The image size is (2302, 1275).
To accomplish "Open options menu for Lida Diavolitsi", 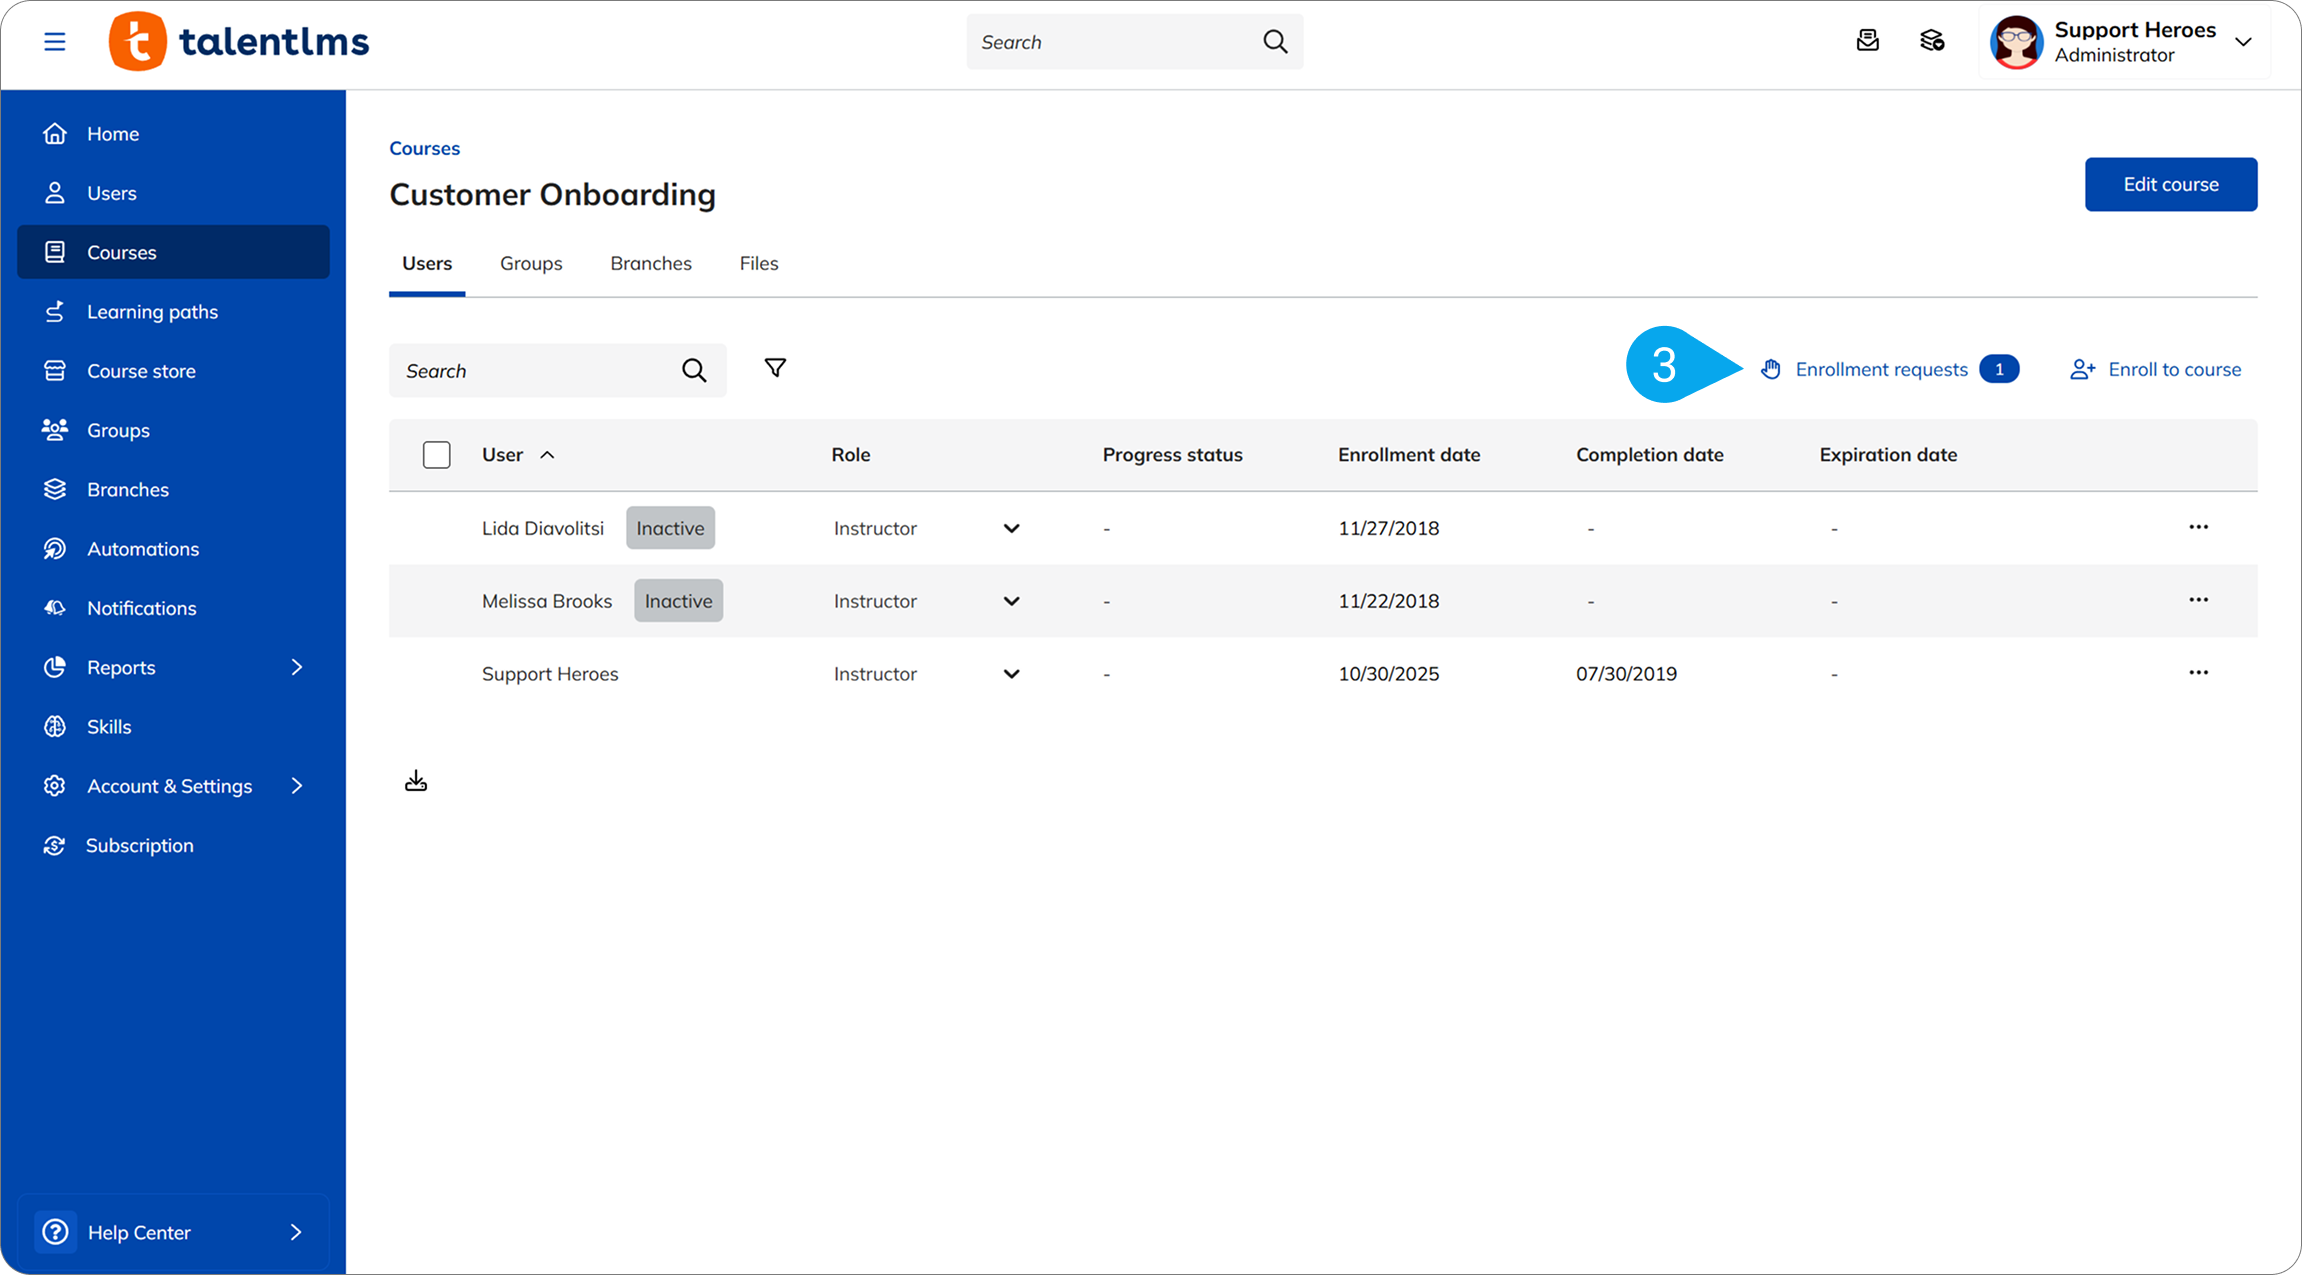I will pos(2198,527).
